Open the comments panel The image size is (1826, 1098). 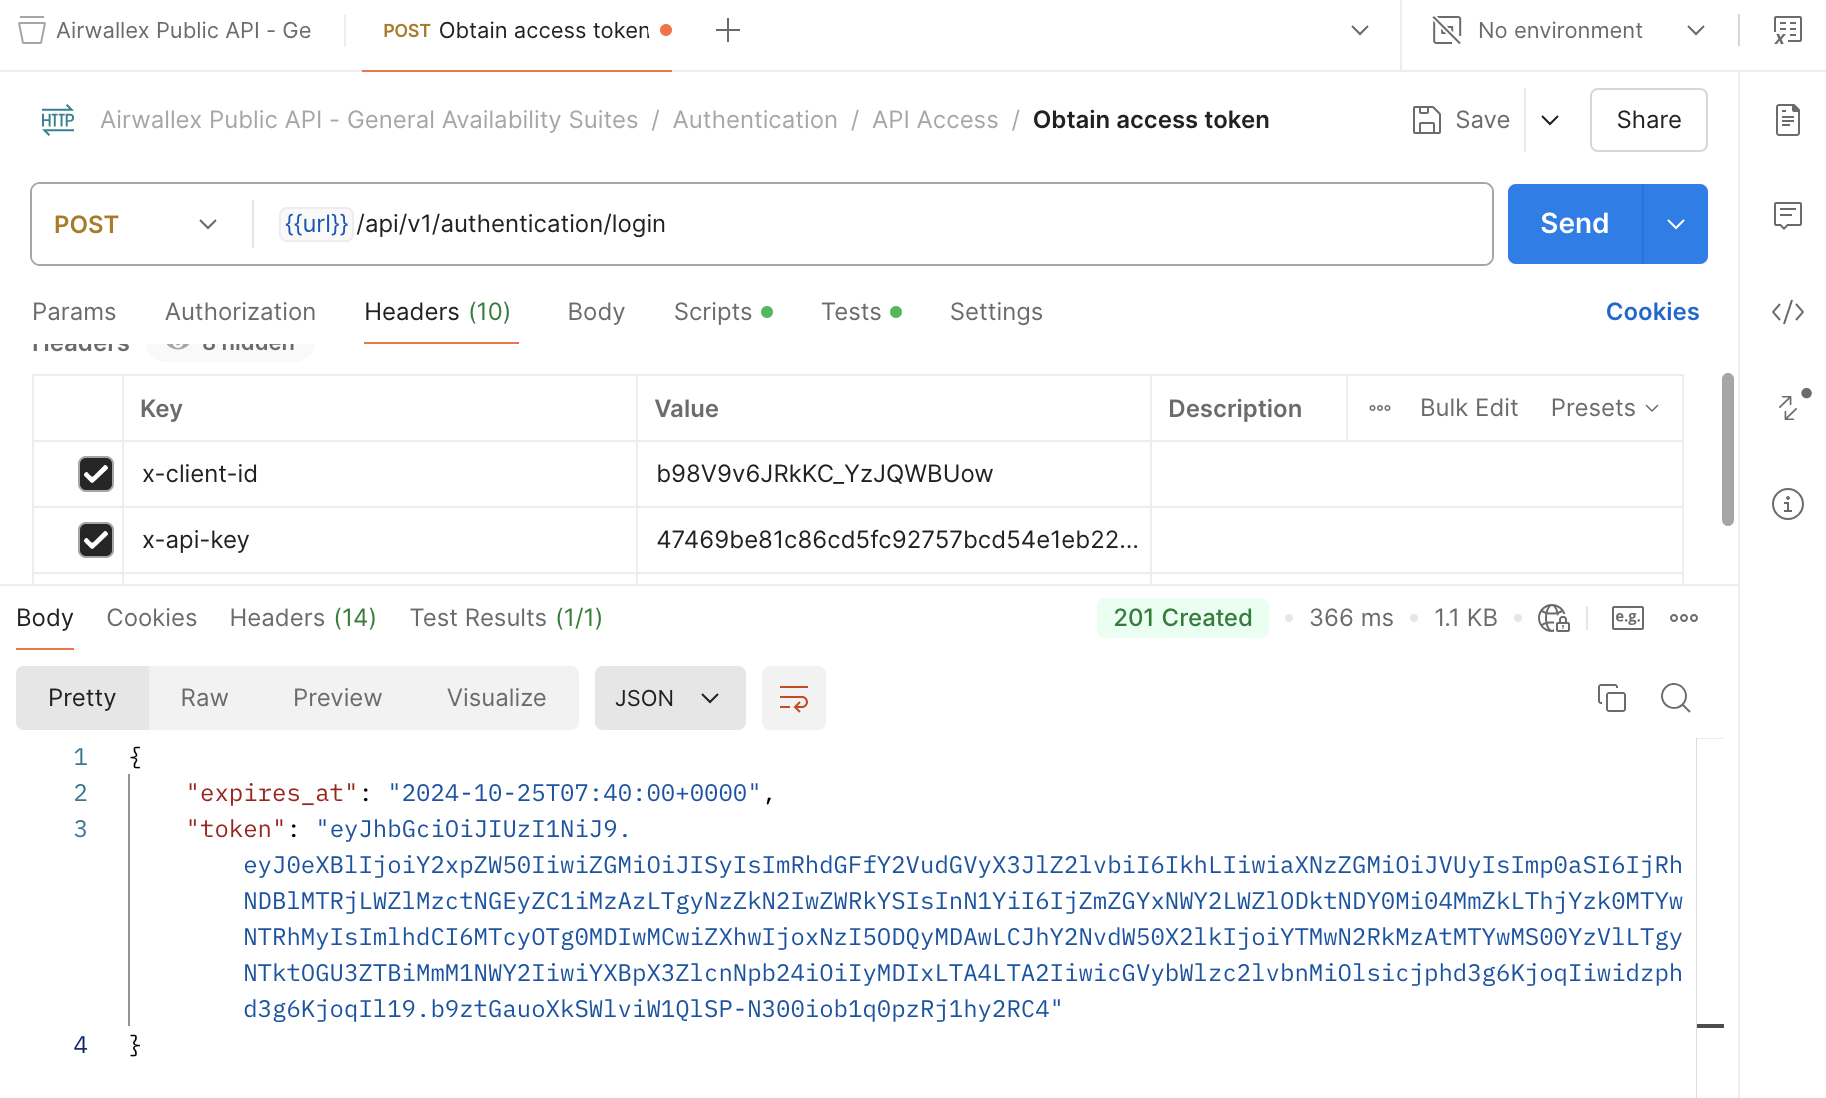click(1789, 216)
